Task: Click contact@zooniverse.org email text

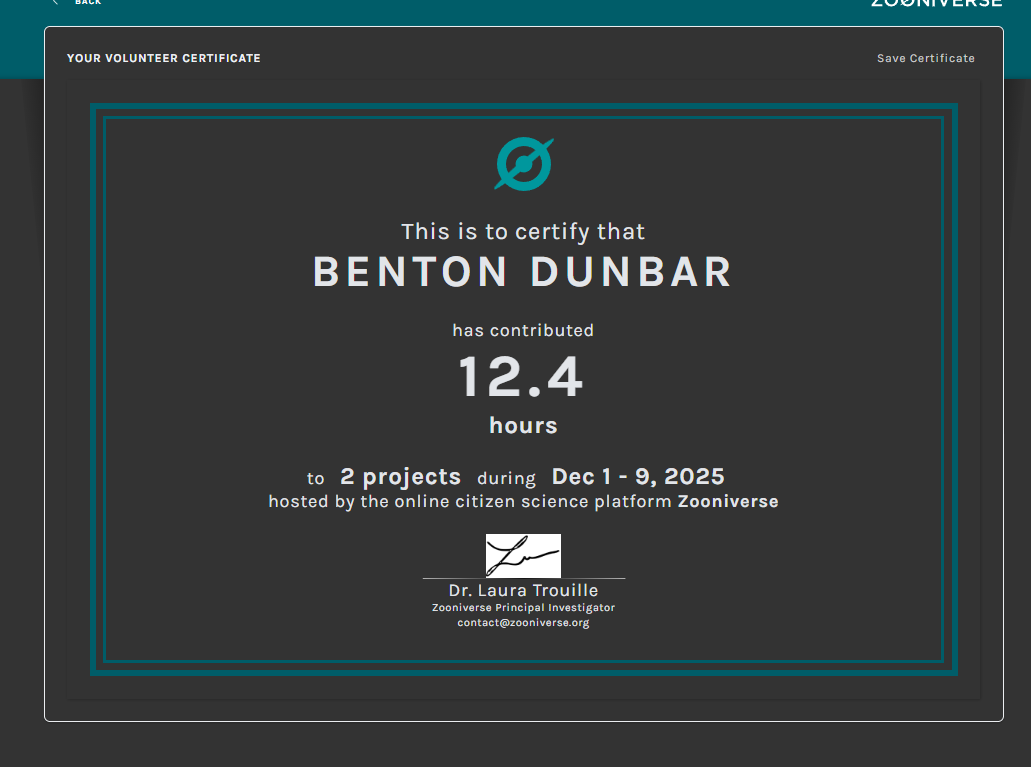Action: [523, 622]
